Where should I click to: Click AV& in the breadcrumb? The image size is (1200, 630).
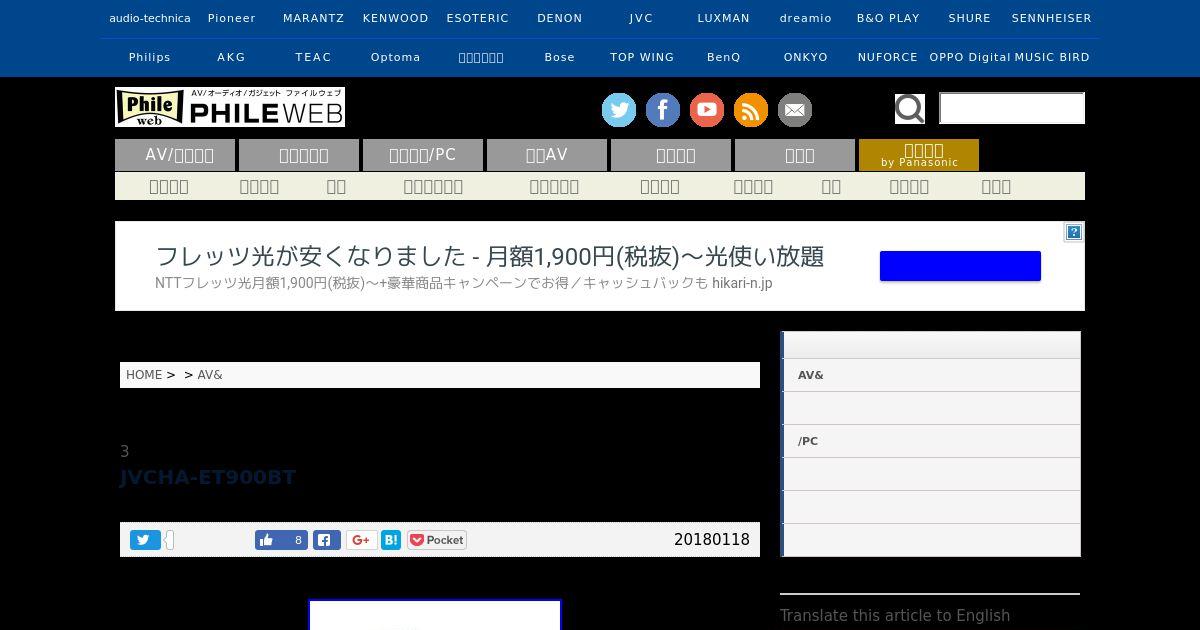pyautogui.click(x=210, y=375)
